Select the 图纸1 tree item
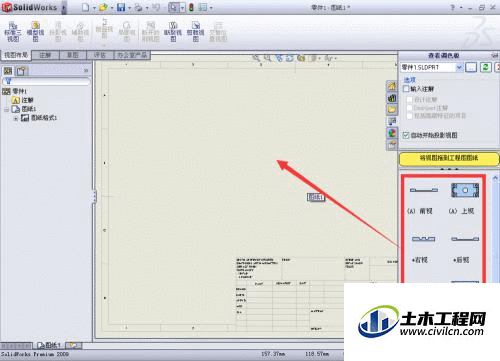Viewport: 500px width, 361px height. (x=24, y=109)
